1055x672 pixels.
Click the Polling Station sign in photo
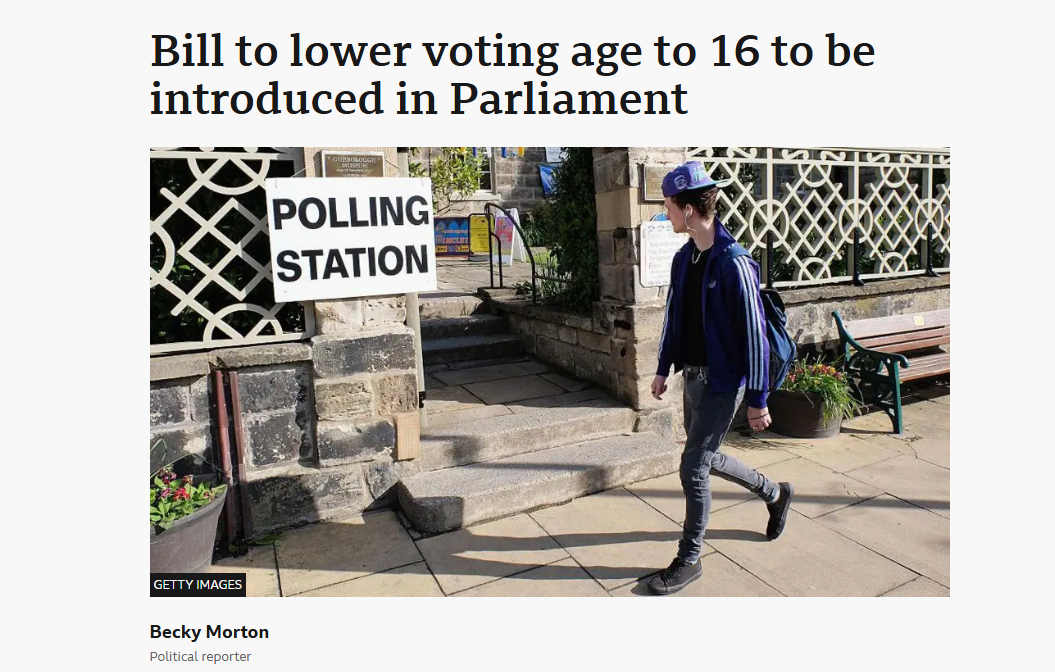tap(351, 238)
